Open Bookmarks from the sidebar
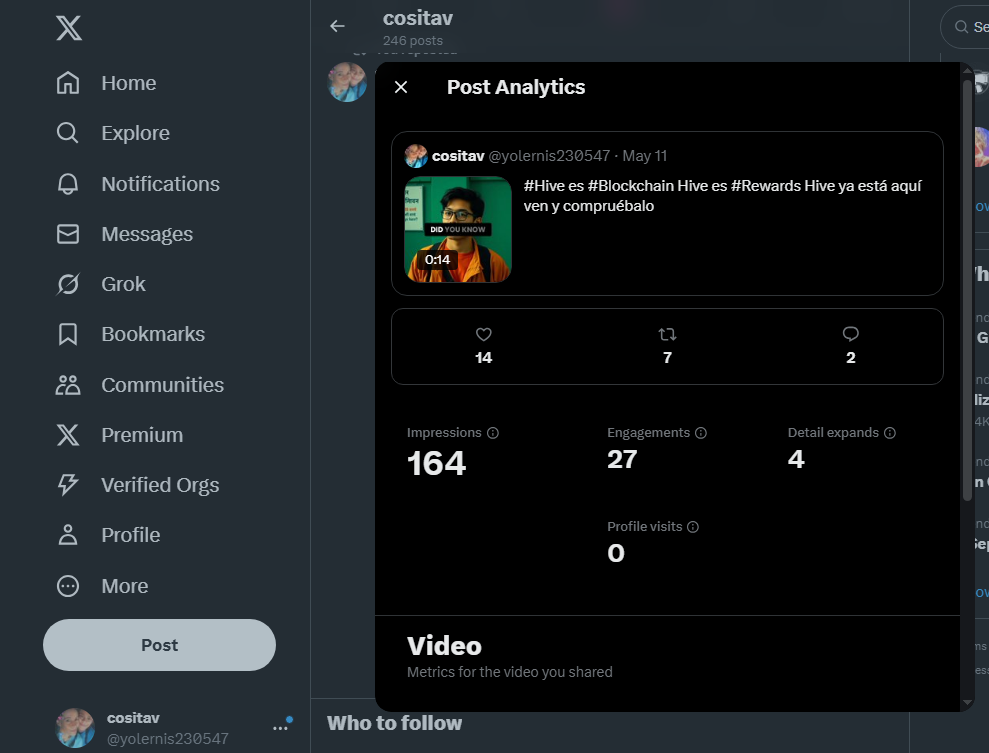Viewport: 989px width, 753px height. (x=153, y=334)
